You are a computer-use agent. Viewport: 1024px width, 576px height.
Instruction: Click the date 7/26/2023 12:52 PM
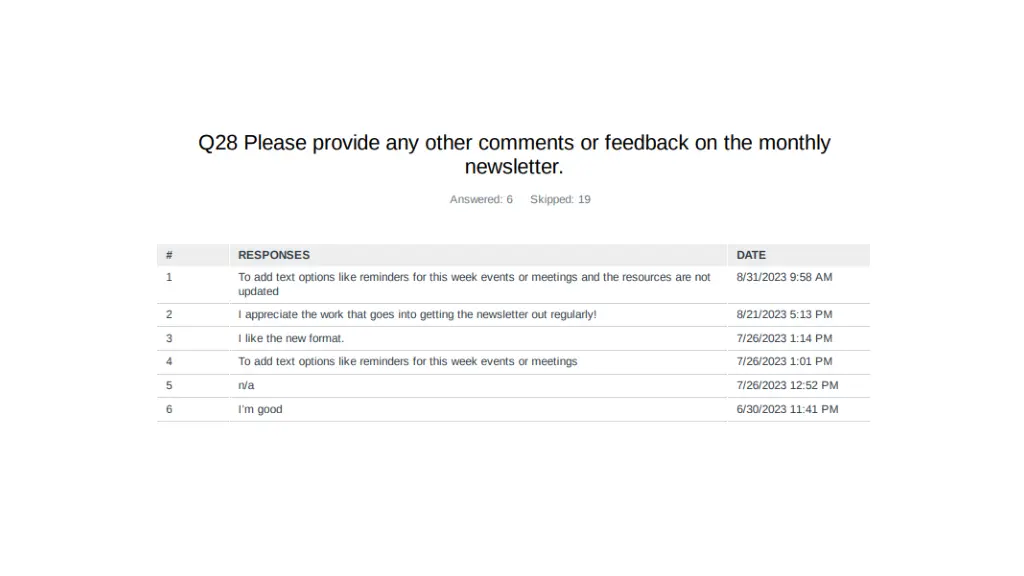[787, 385]
